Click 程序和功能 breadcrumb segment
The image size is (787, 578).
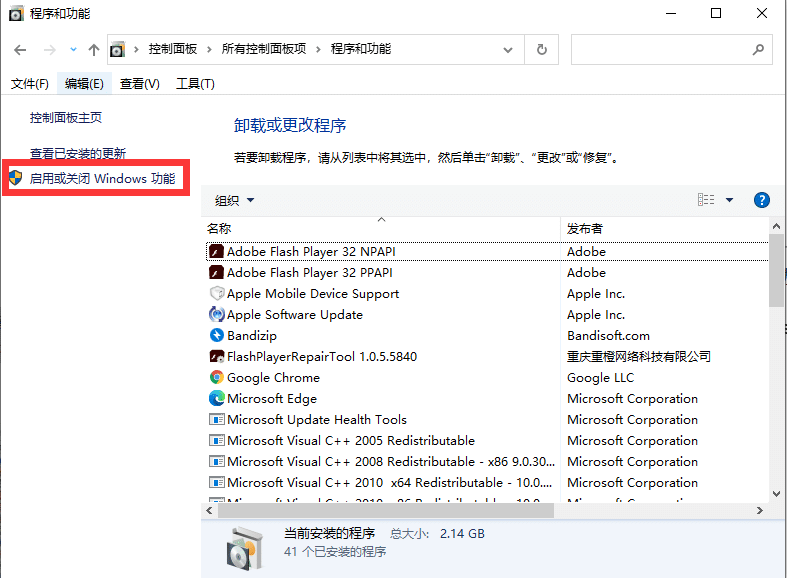[x=361, y=49]
